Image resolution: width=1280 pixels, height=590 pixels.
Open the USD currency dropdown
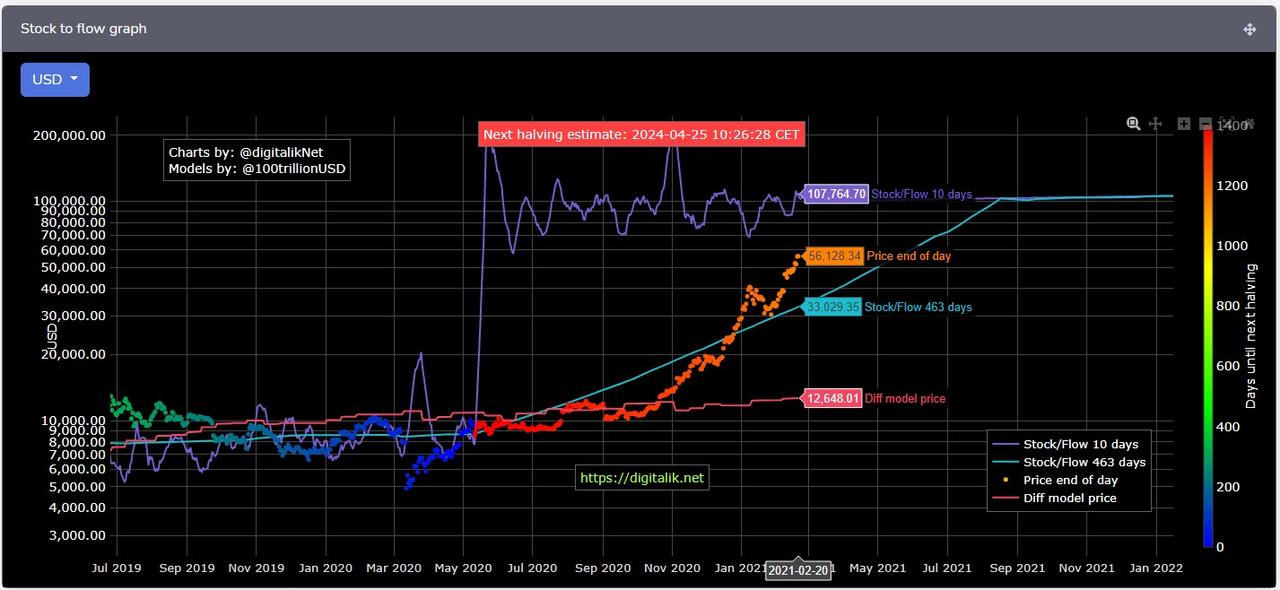(x=55, y=80)
